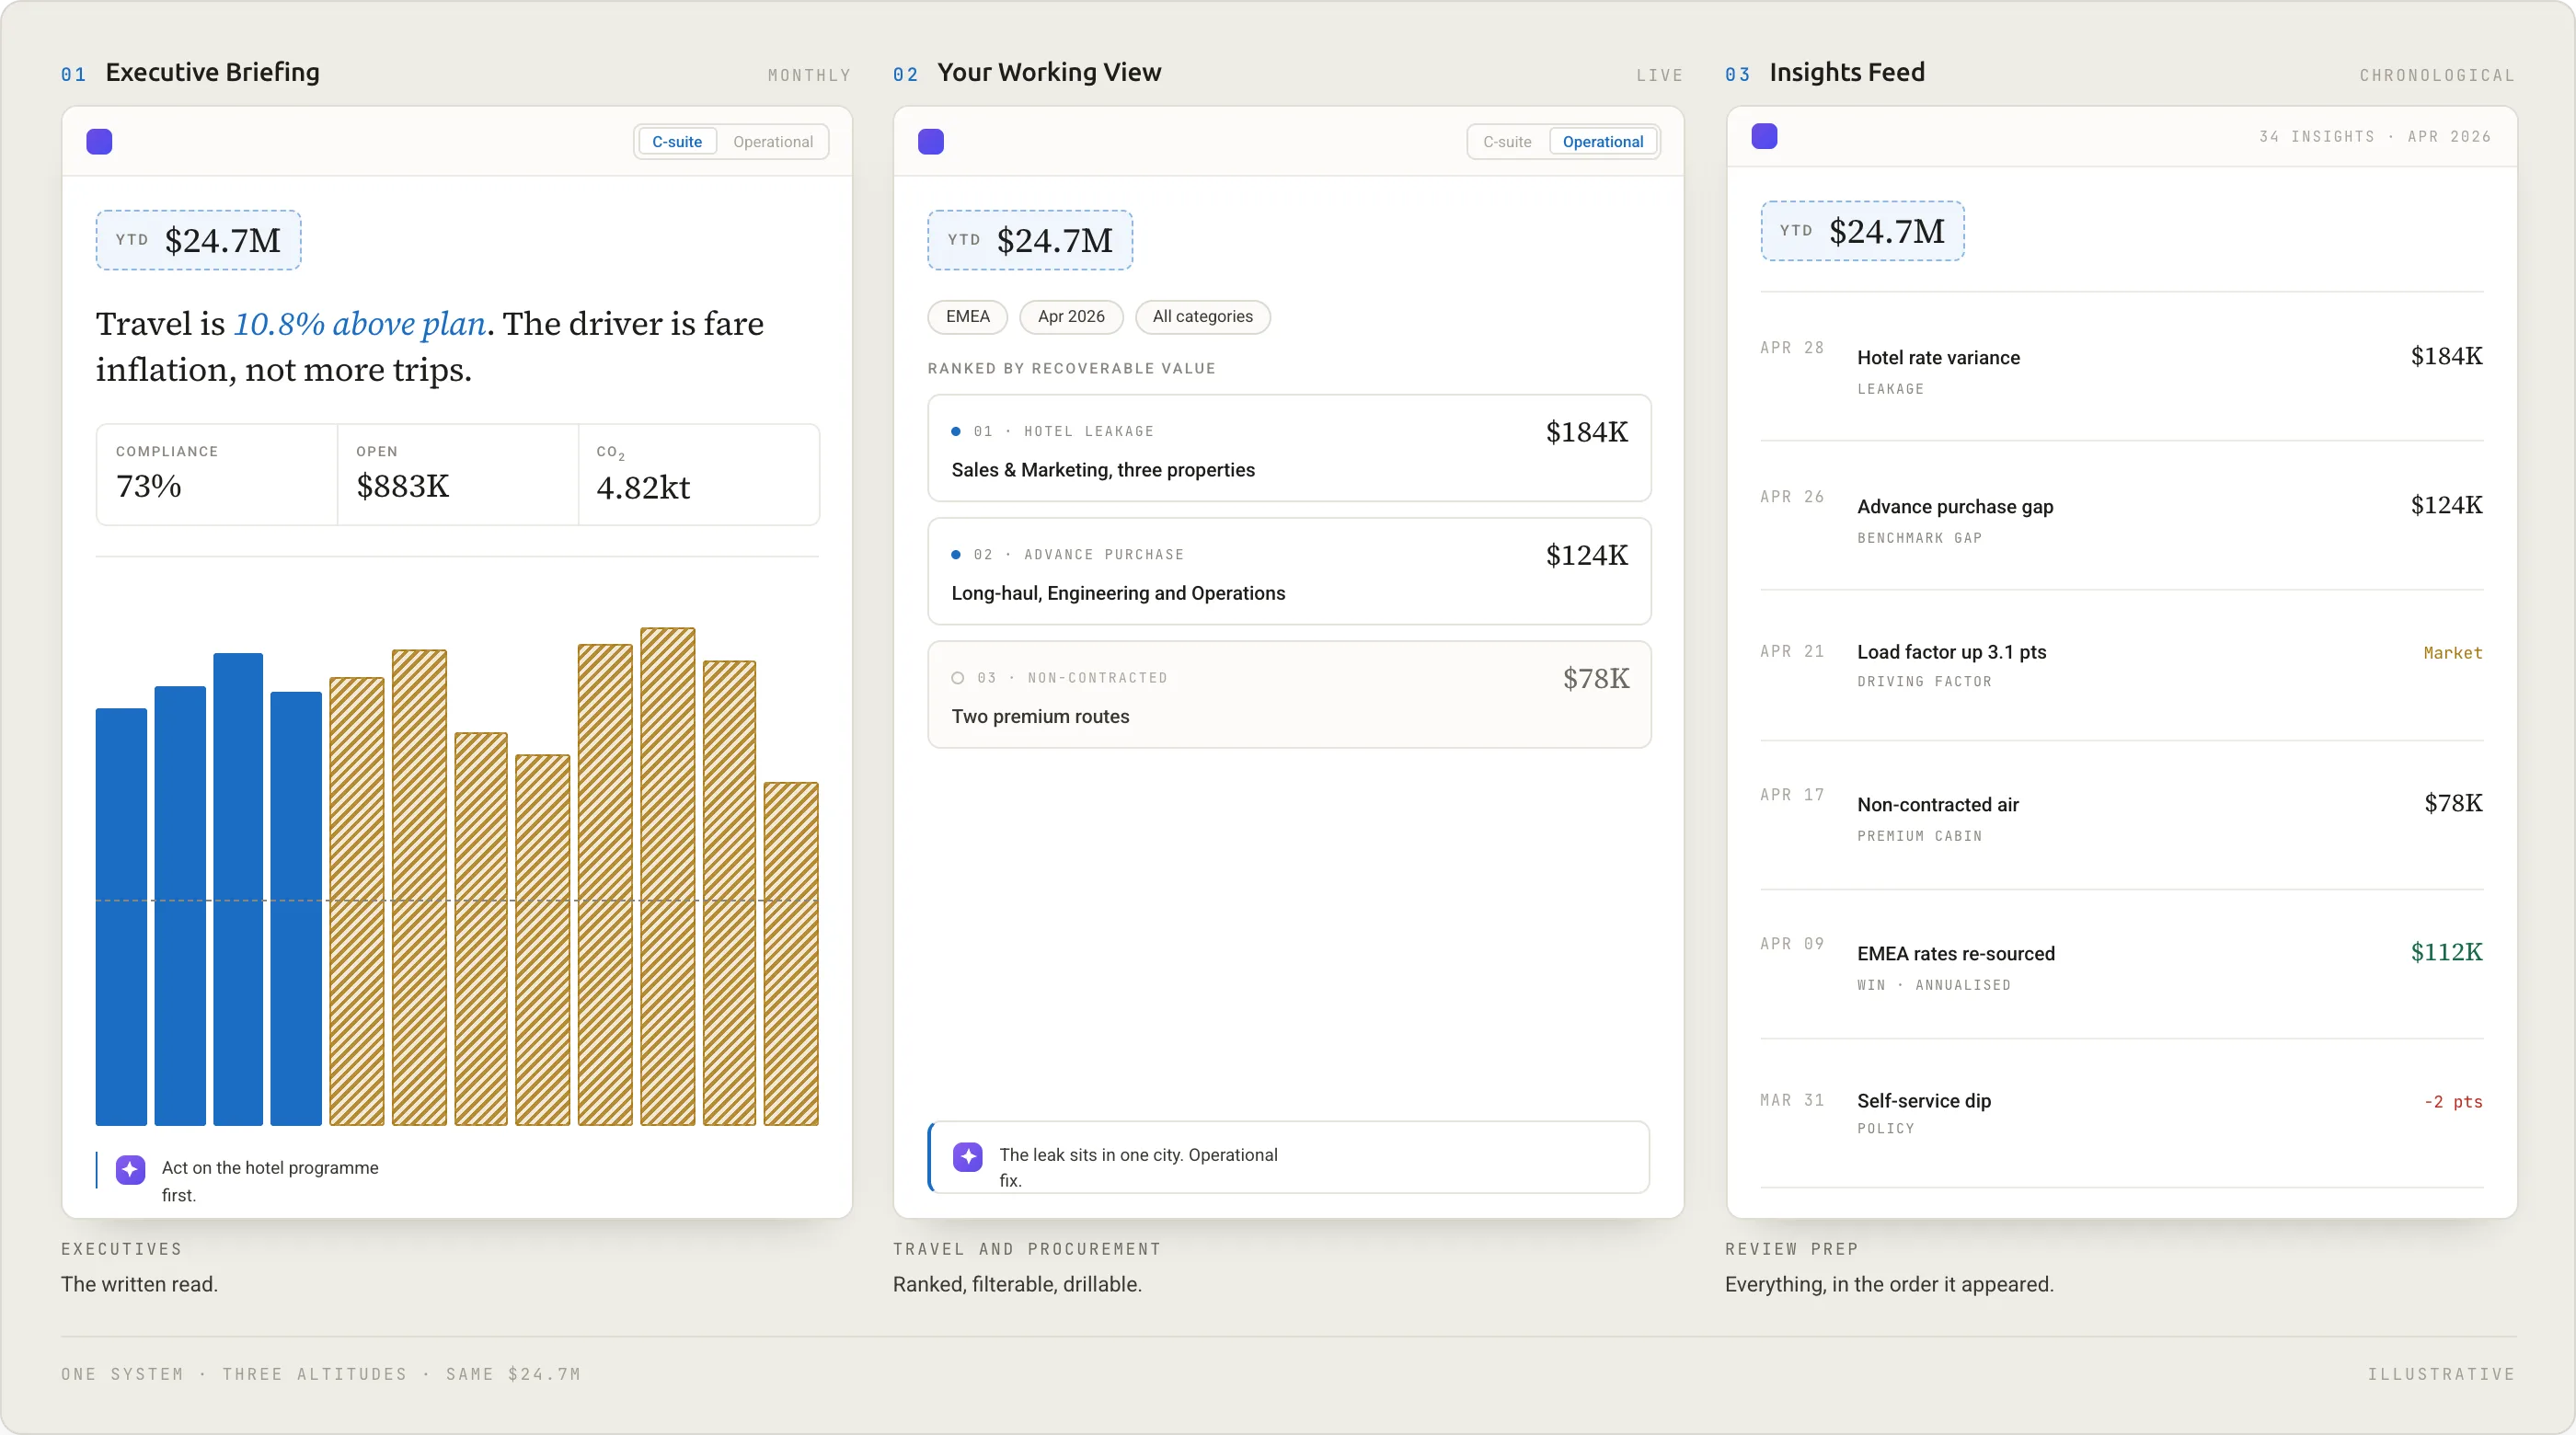Click the first solid blue bar in chart
The width and height of the screenshot is (2576, 1435).
pyautogui.click(x=121, y=917)
